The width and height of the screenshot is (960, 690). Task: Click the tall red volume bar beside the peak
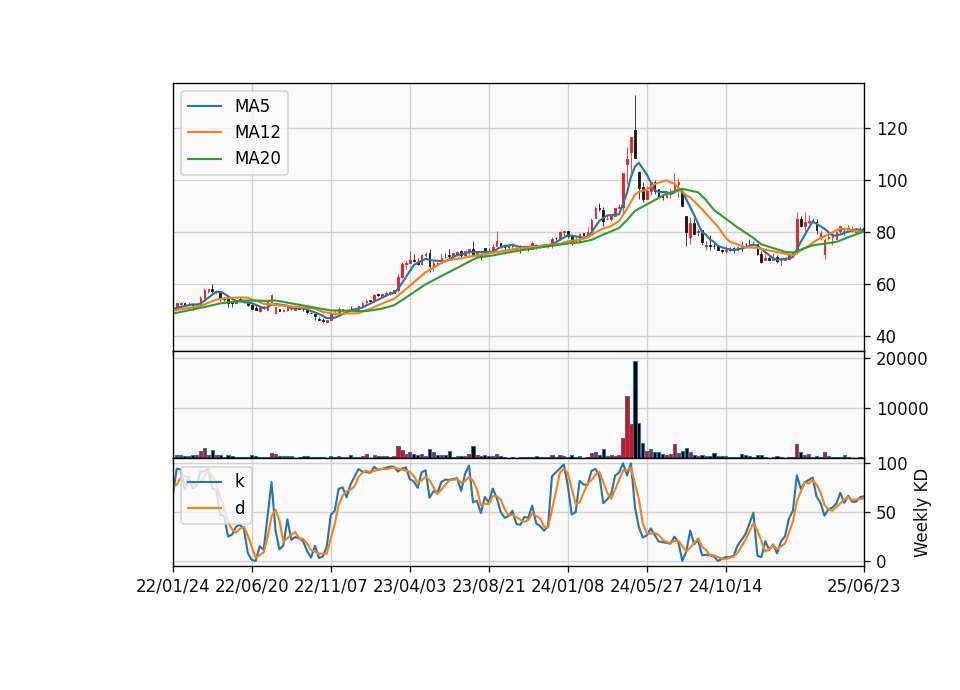pyautogui.click(x=628, y=427)
